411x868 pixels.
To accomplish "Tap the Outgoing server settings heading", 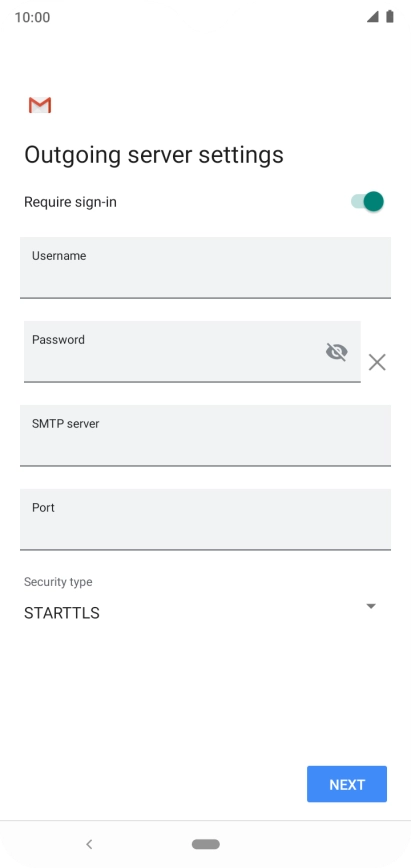I will coord(153,155).
